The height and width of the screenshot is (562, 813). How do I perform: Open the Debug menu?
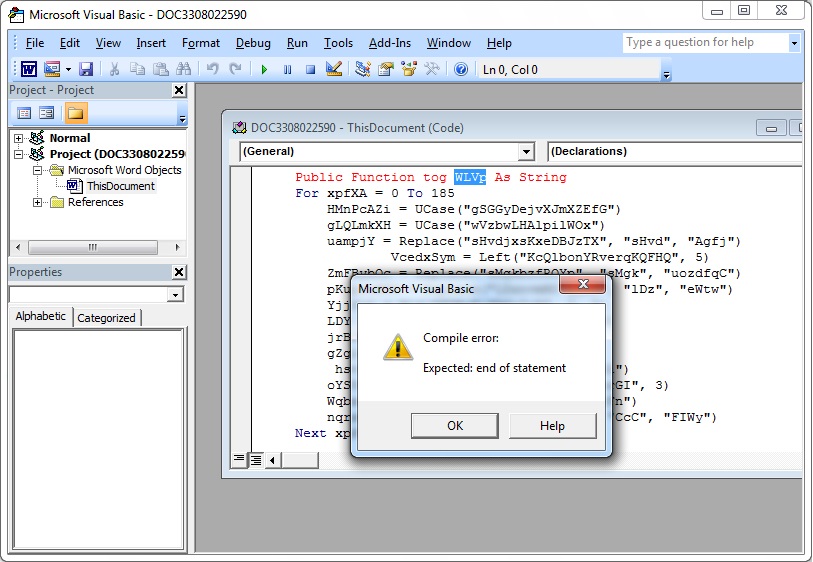click(x=253, y=43)
